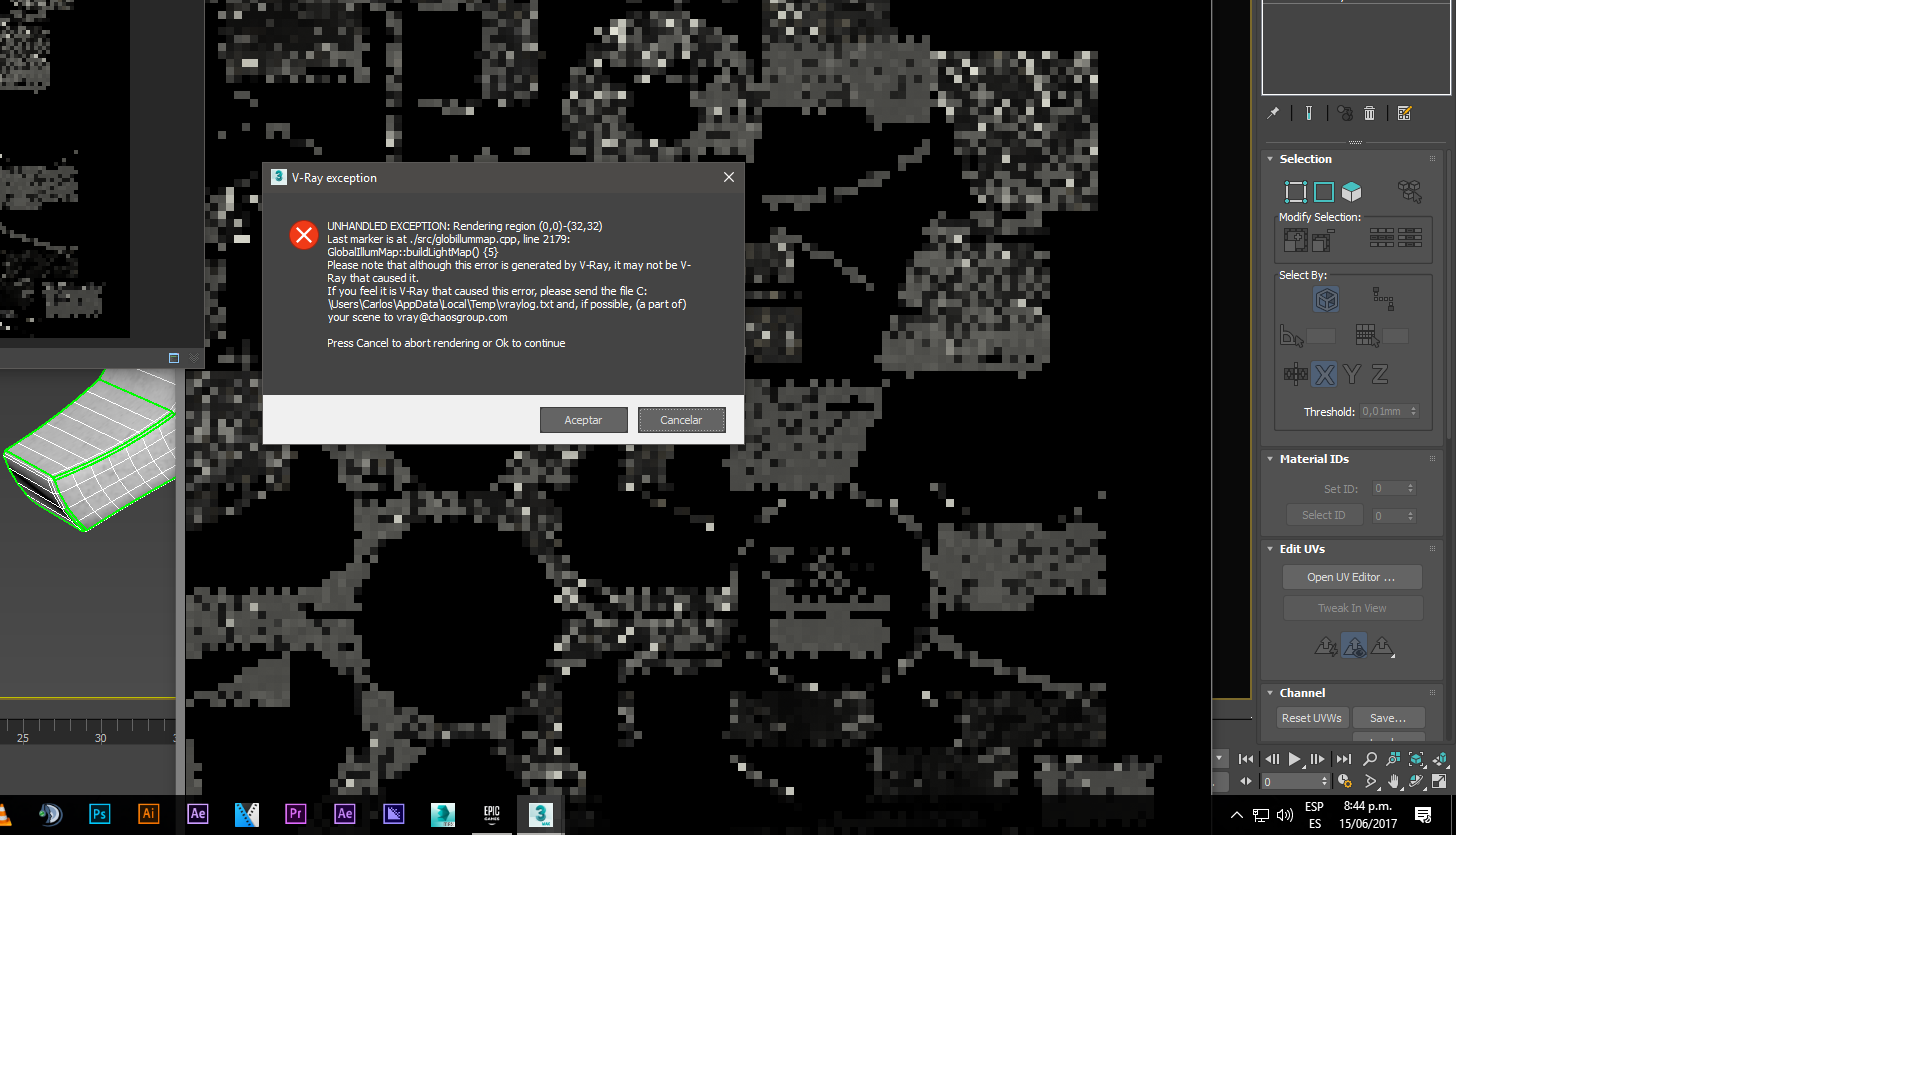This screenshot has height=1080, width=1920.
Task: Select Polygon sub-object mode cube icon
Action: (1352, 191)
